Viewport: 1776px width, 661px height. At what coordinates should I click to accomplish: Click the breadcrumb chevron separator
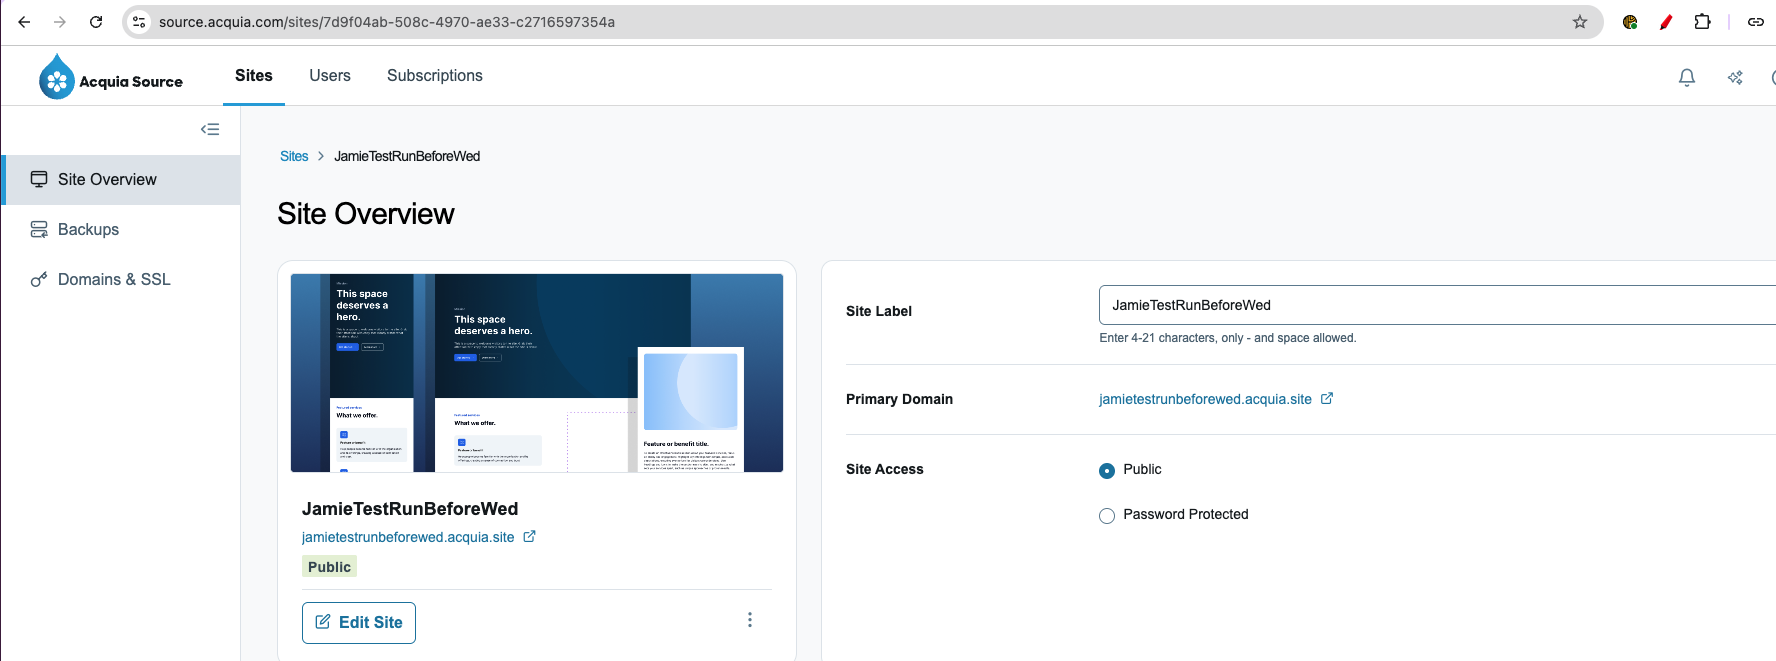[x=321, y=156]
